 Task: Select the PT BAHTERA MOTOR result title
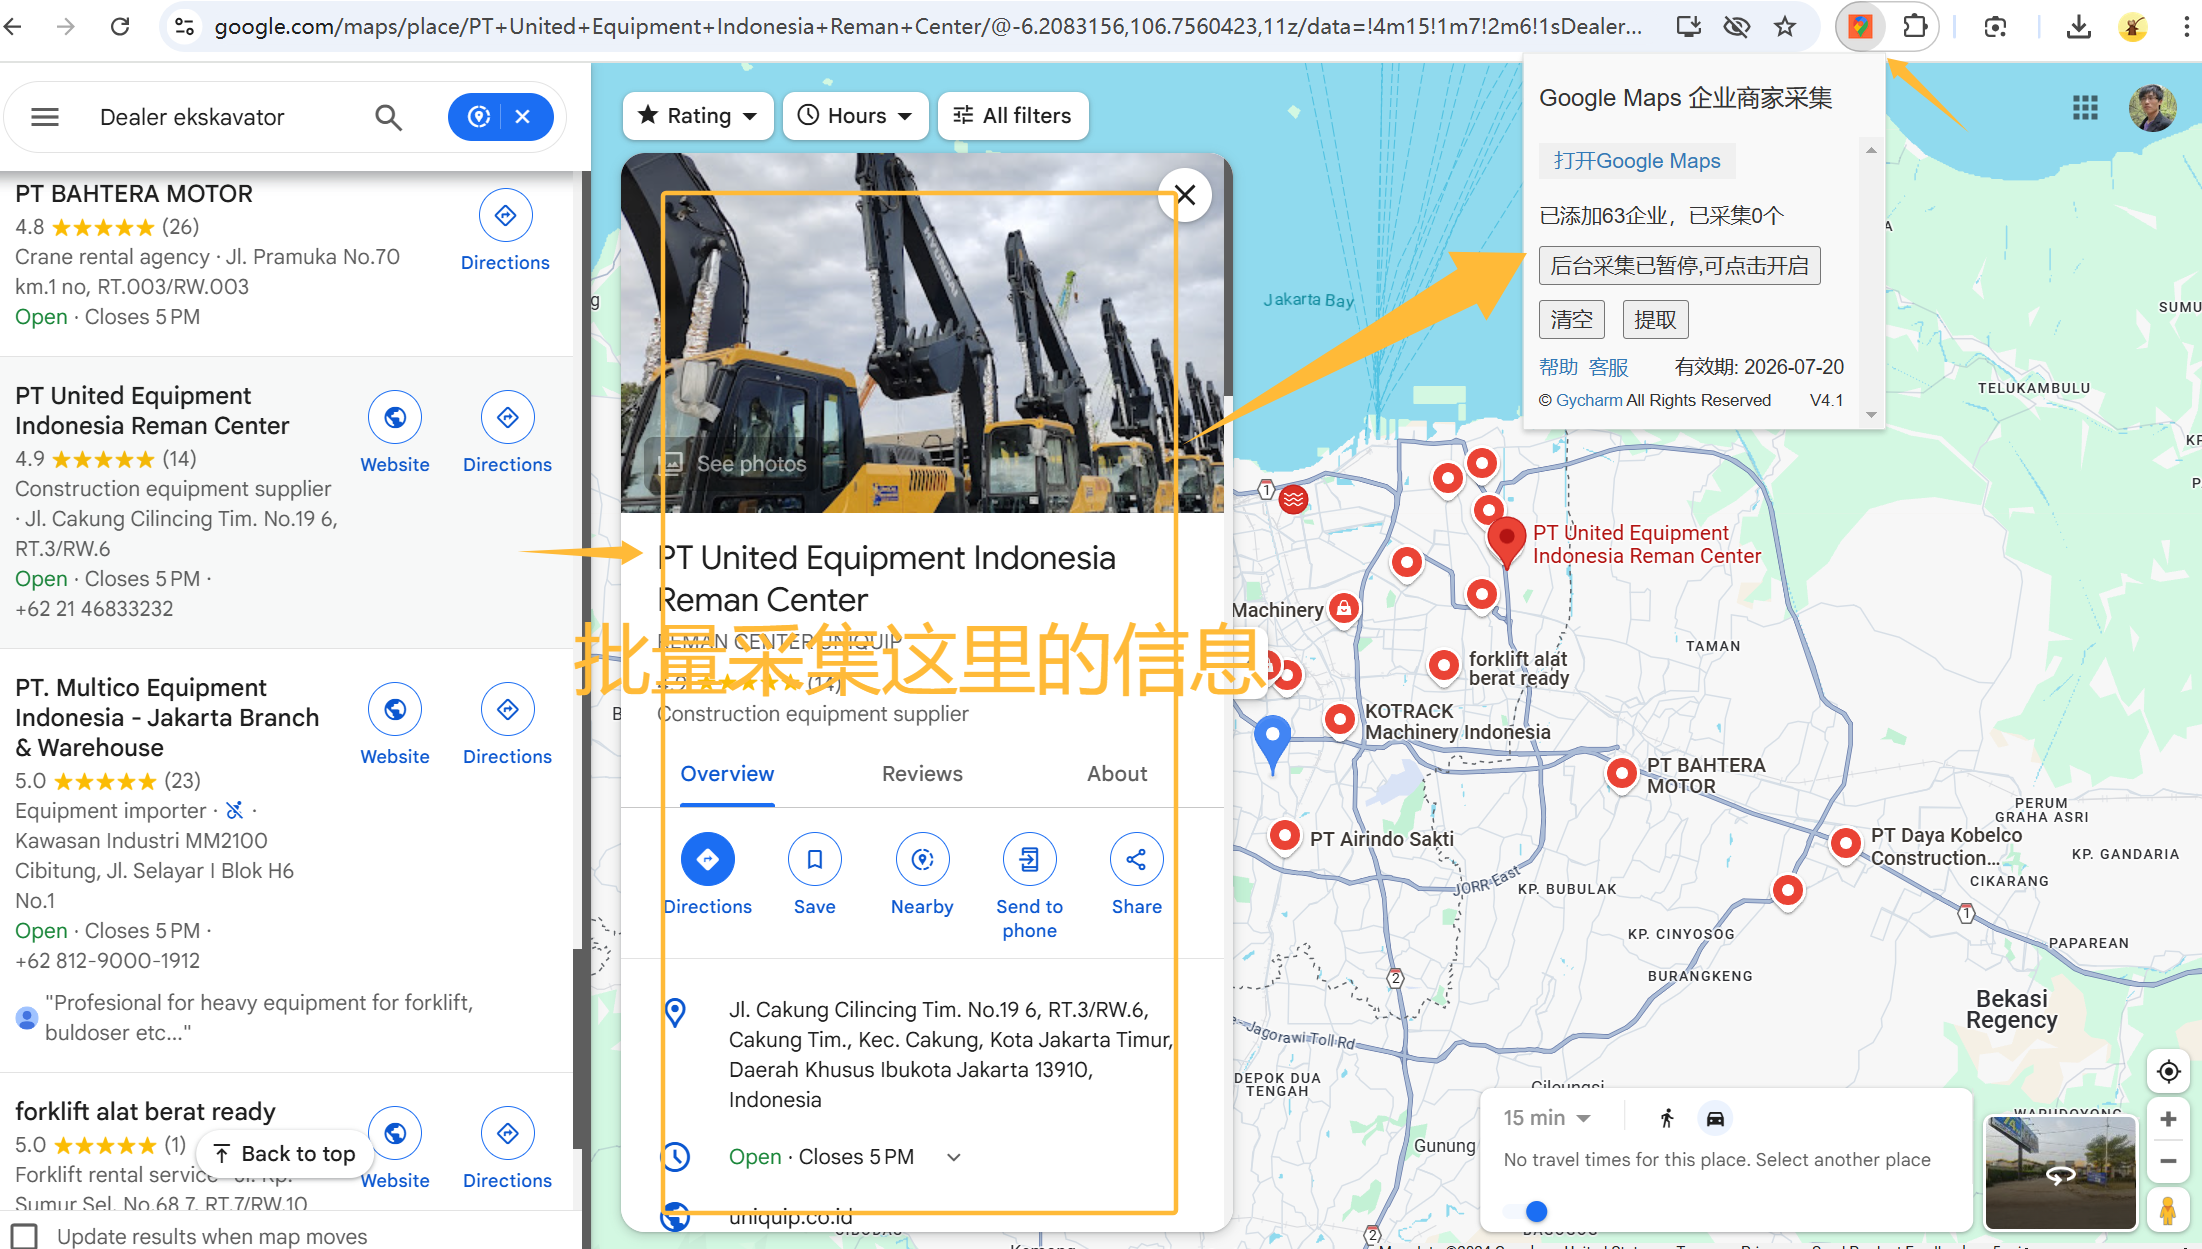(134, 194)
